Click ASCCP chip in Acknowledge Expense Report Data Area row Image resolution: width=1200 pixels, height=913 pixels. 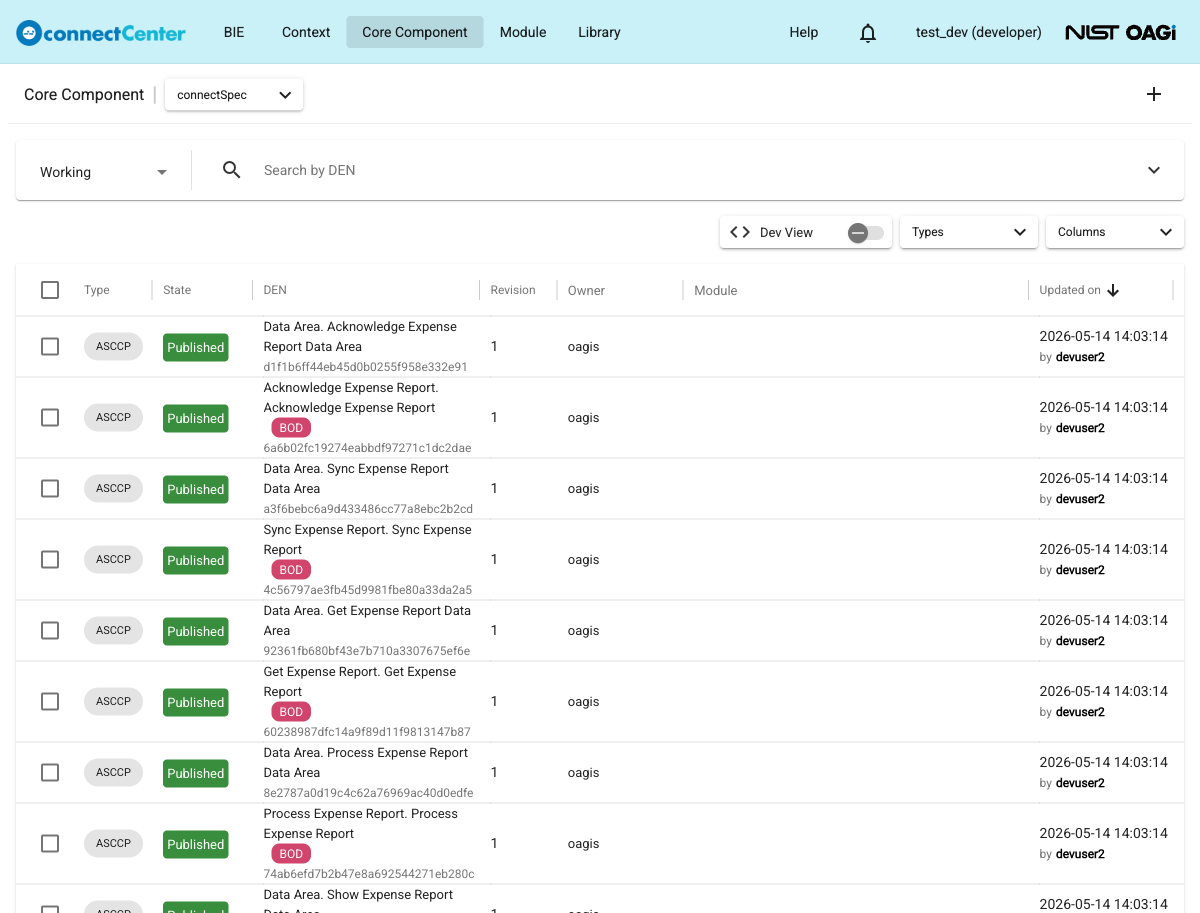114,346
